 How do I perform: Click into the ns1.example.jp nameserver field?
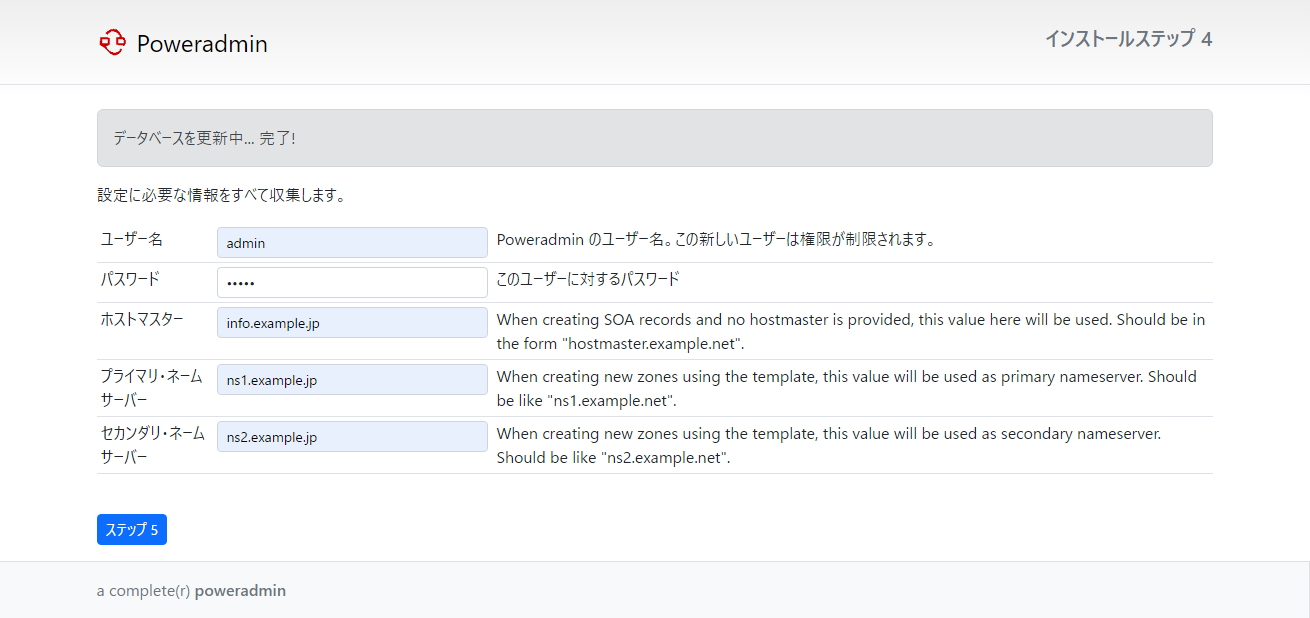(352, 380)
